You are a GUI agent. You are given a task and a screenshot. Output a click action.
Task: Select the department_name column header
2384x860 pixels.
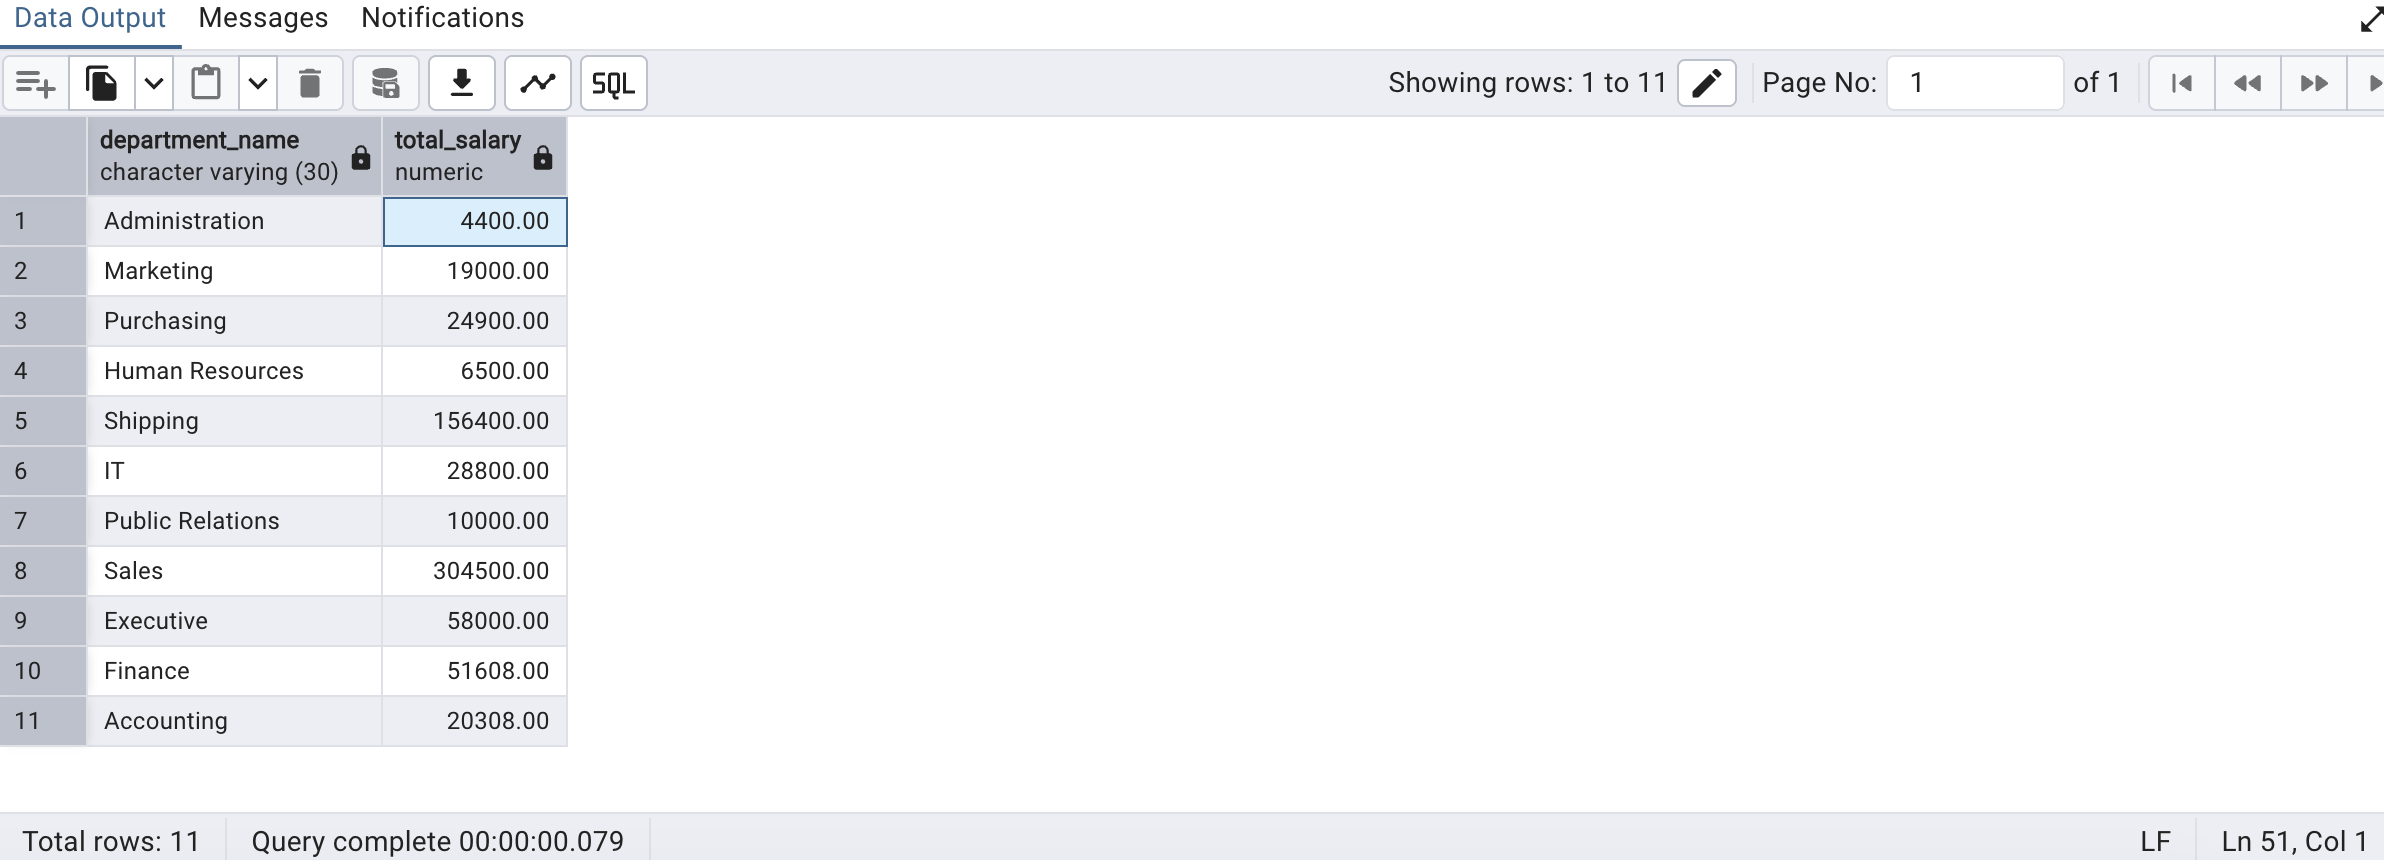pos(220,155)
